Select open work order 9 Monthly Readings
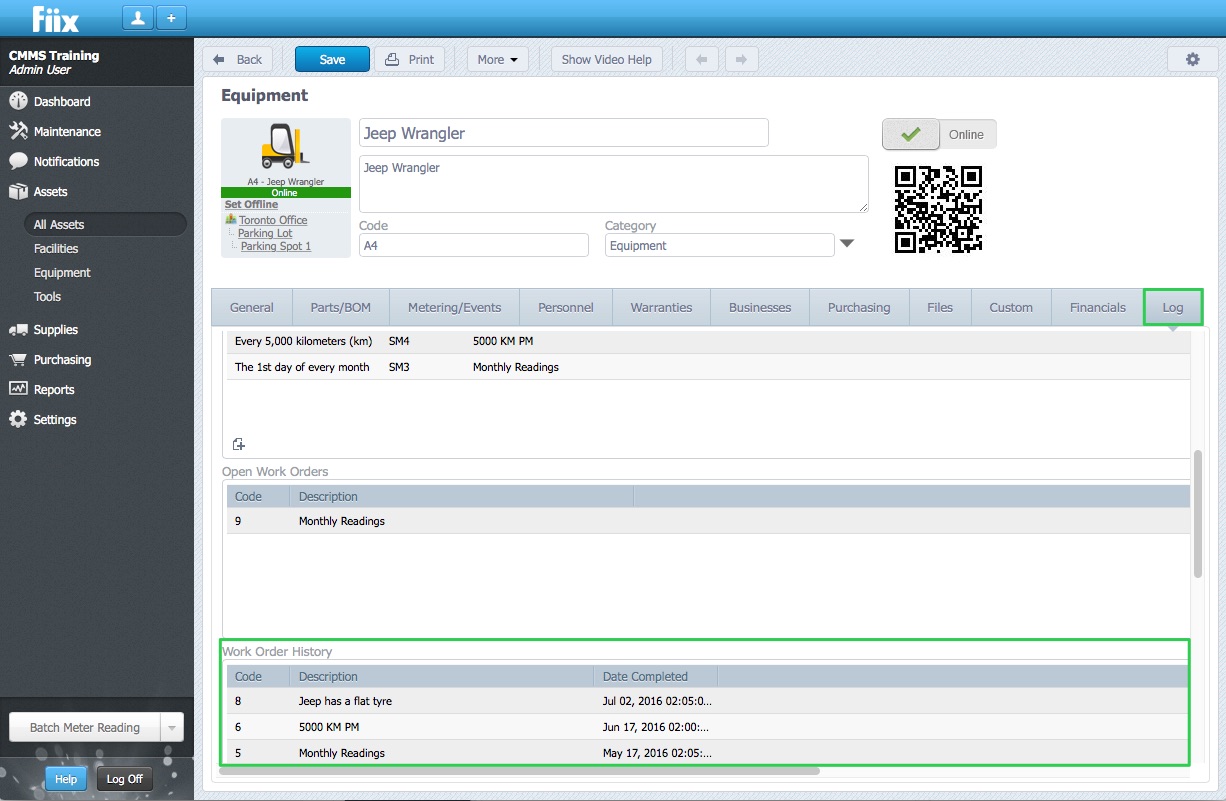The width and height of the screenshot is (1226, 801). 708,521
